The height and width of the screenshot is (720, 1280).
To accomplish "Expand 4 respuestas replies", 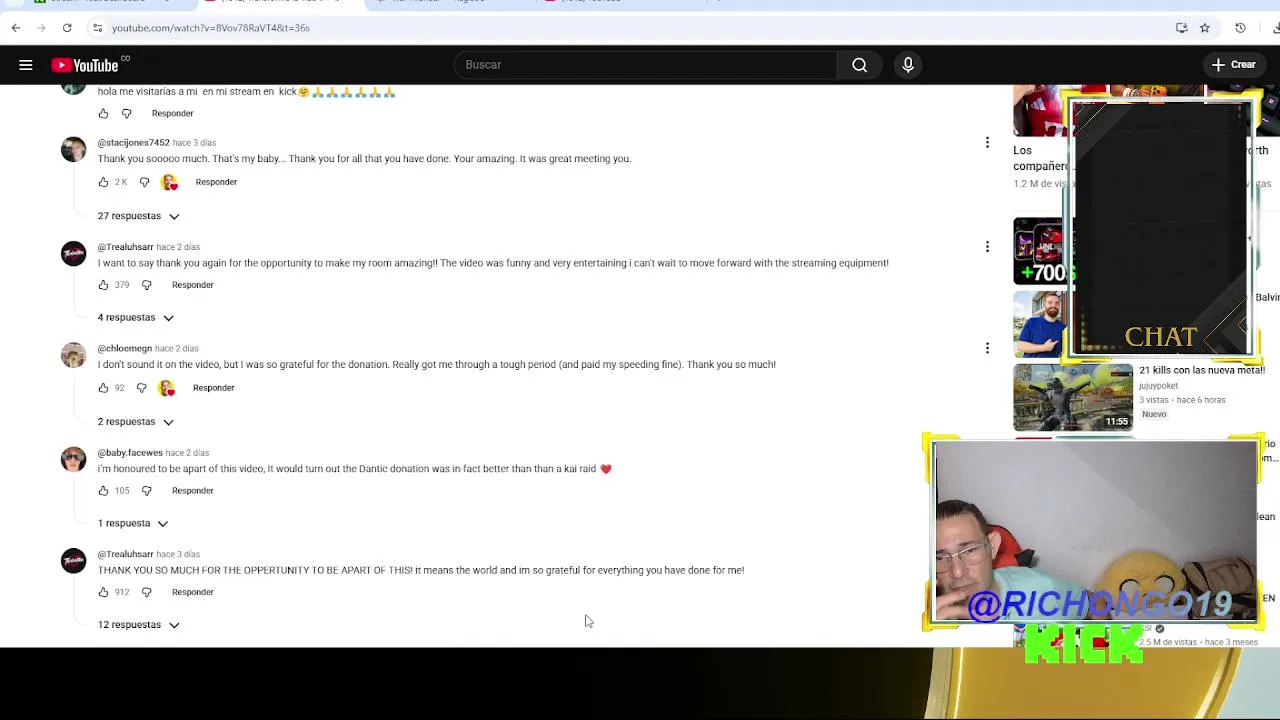I will (135, 318).
